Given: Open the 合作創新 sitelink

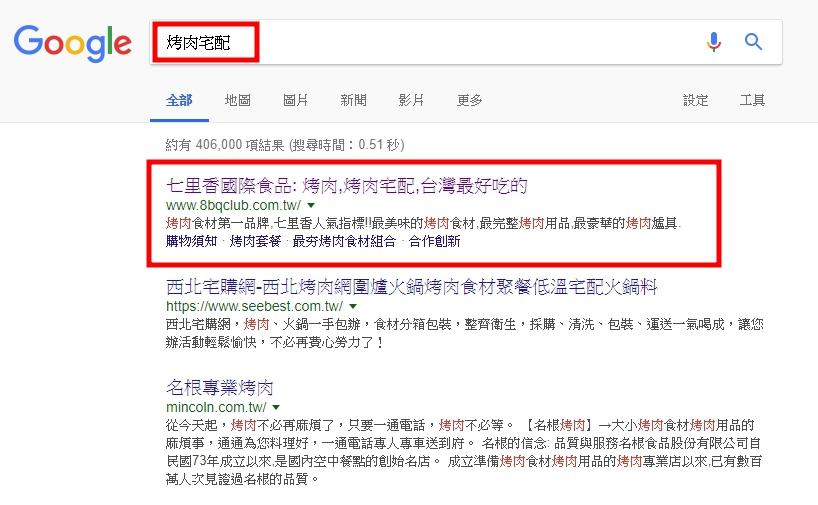Looking at the screenshot, I should pyautogui.click(x=435, y=241).
